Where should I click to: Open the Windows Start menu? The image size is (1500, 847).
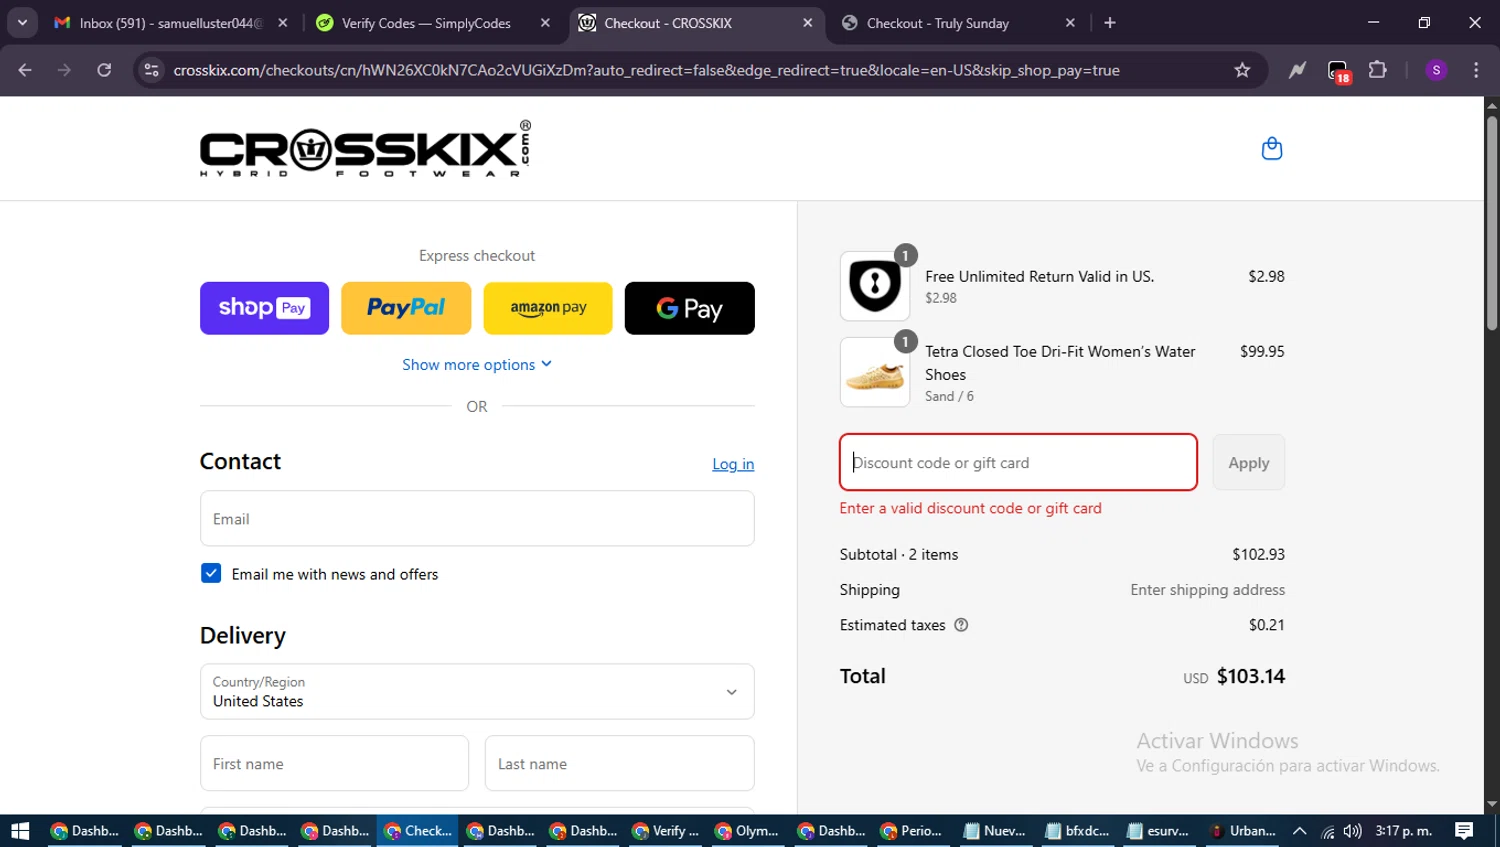[20, 831]
